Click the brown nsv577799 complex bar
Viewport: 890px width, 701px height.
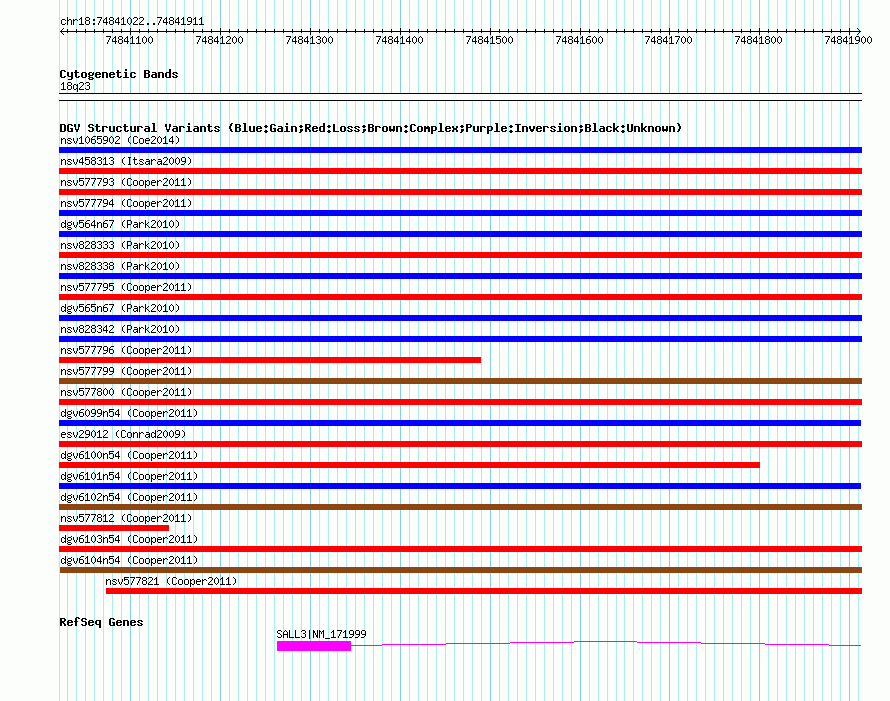[460, 381]
